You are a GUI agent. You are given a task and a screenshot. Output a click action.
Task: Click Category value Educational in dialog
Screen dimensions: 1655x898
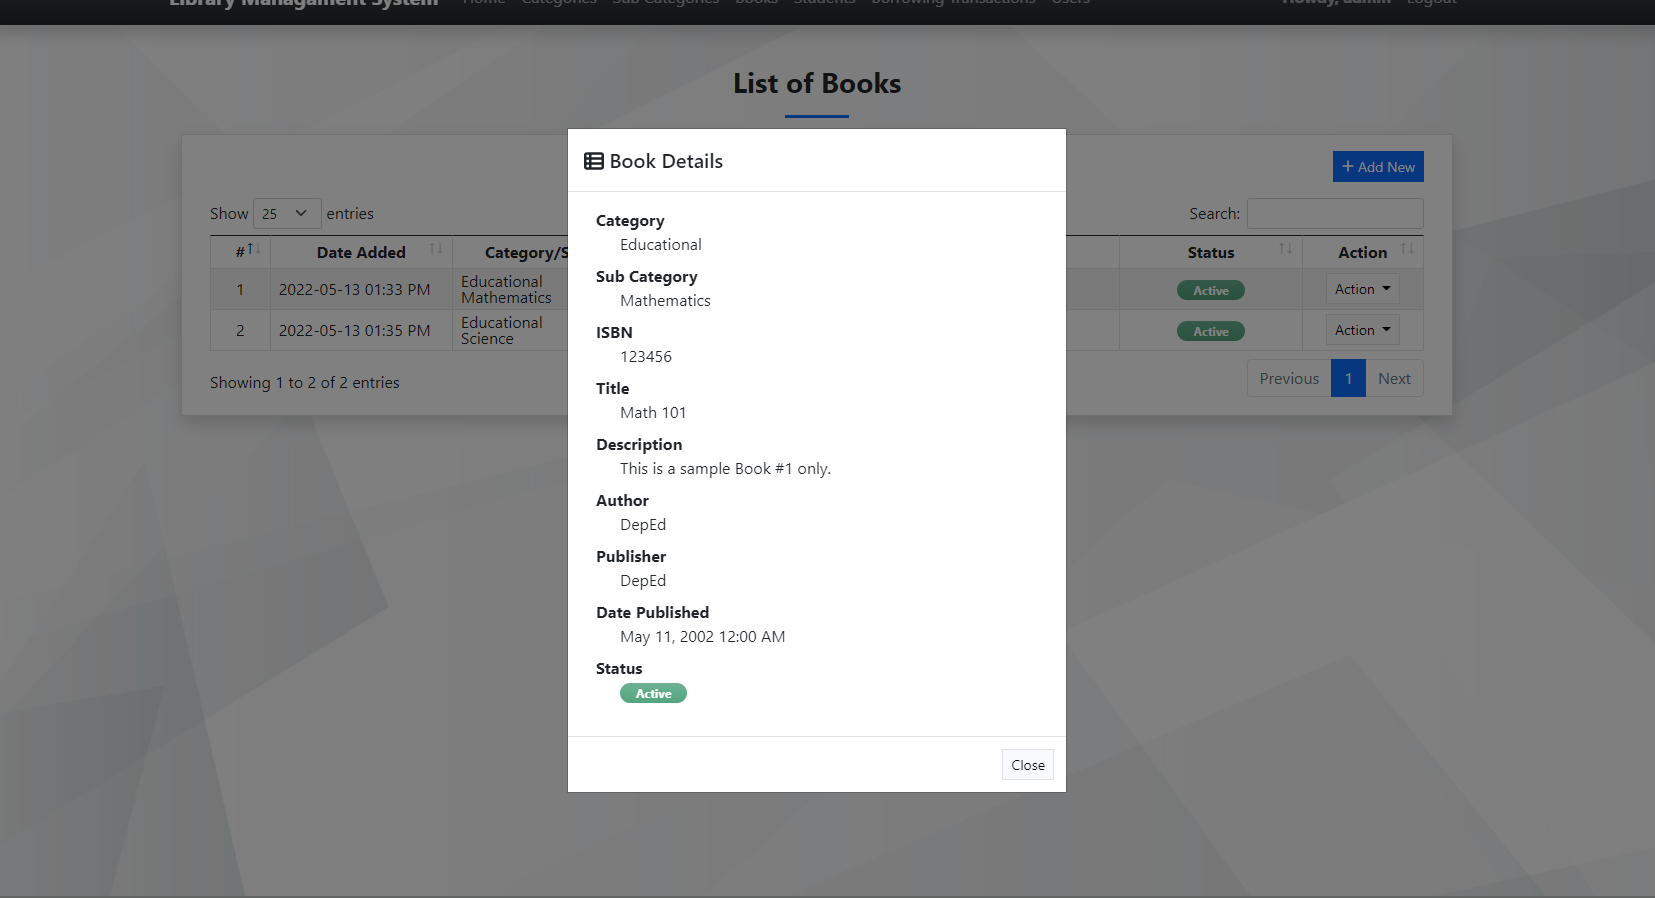tap(660, 244)
